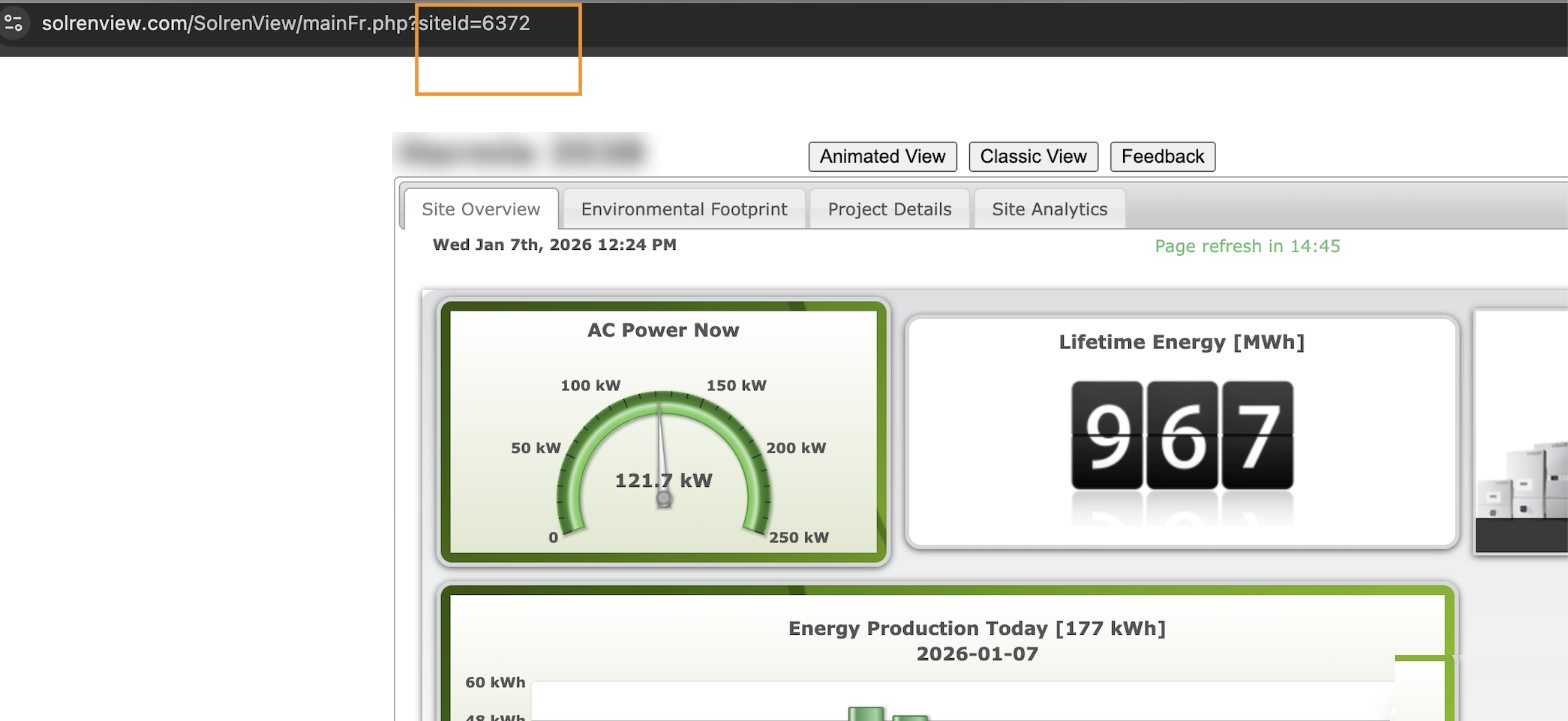Click the '2026-01-07' chart date
1568x721 pixels.
pos(977,654)
